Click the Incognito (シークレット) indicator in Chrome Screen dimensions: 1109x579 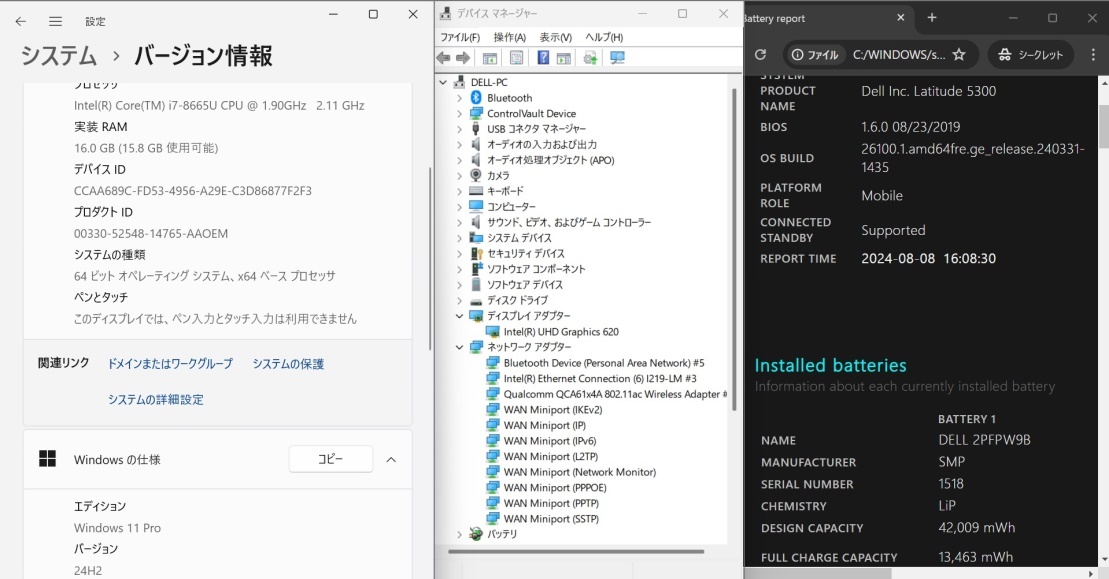1030,54
